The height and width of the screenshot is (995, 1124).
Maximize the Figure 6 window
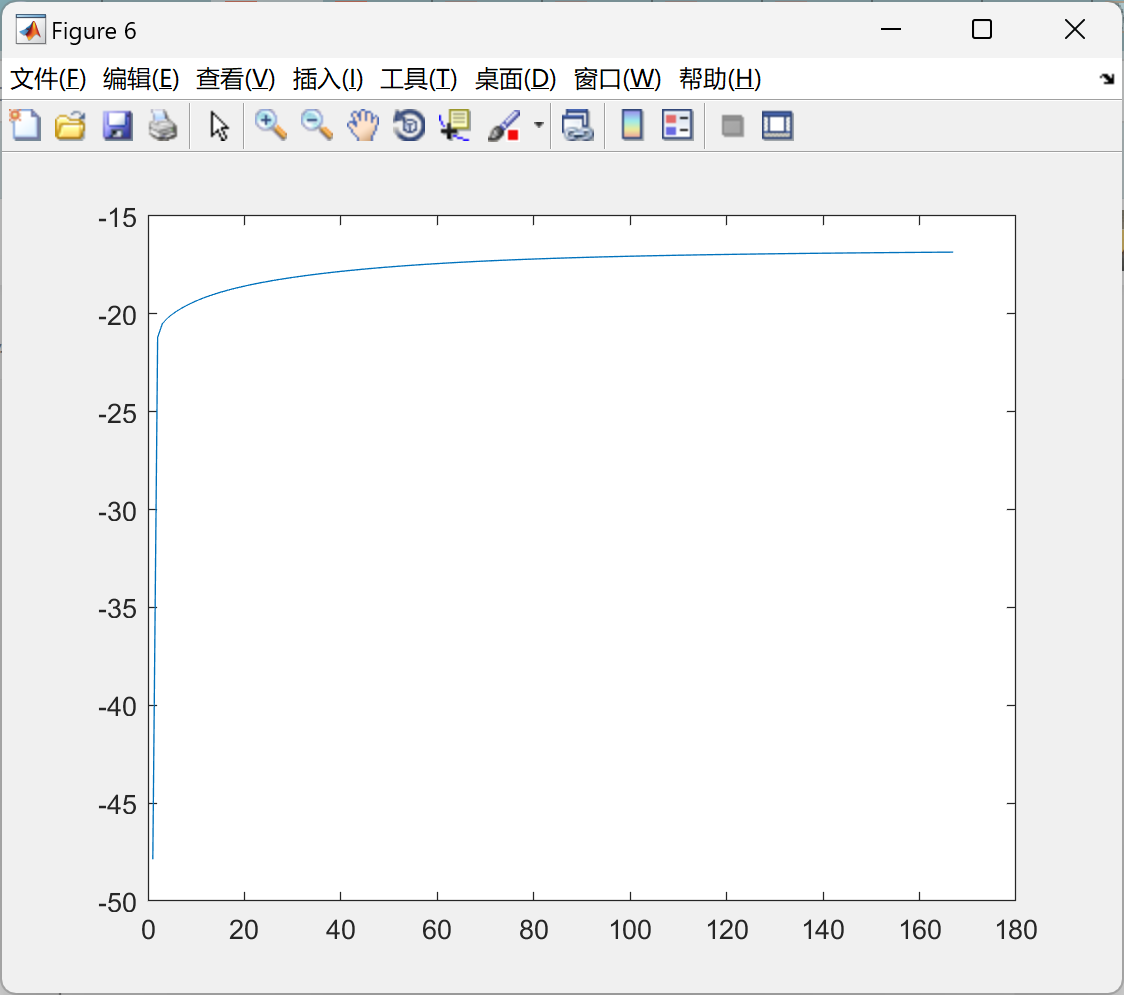pyautogui.click(x=981, y=29)
